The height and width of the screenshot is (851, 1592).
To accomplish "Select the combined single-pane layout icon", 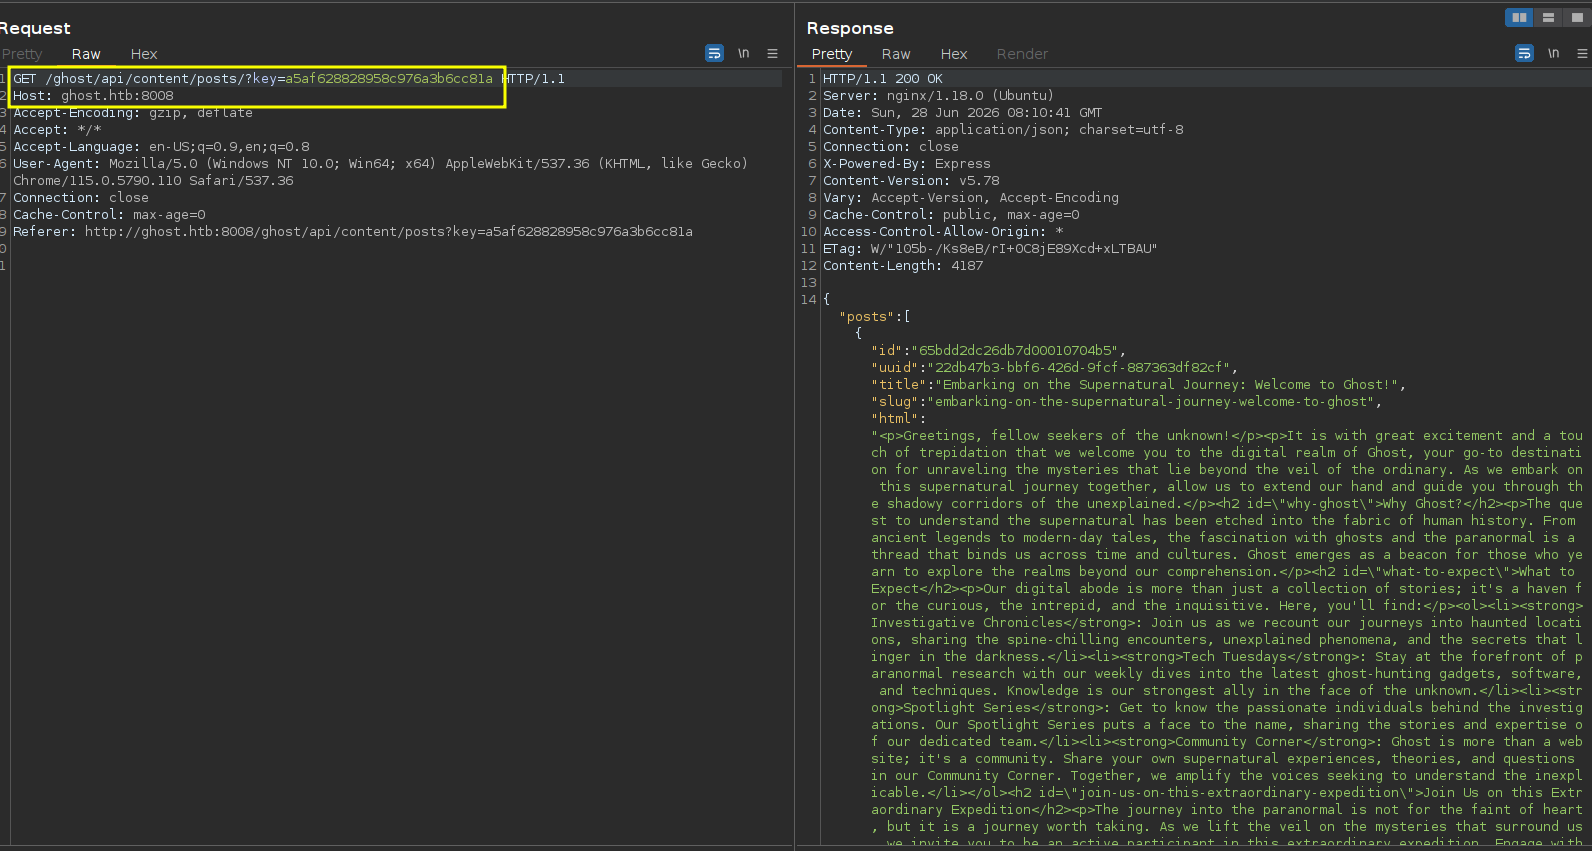I will 1577,17.
